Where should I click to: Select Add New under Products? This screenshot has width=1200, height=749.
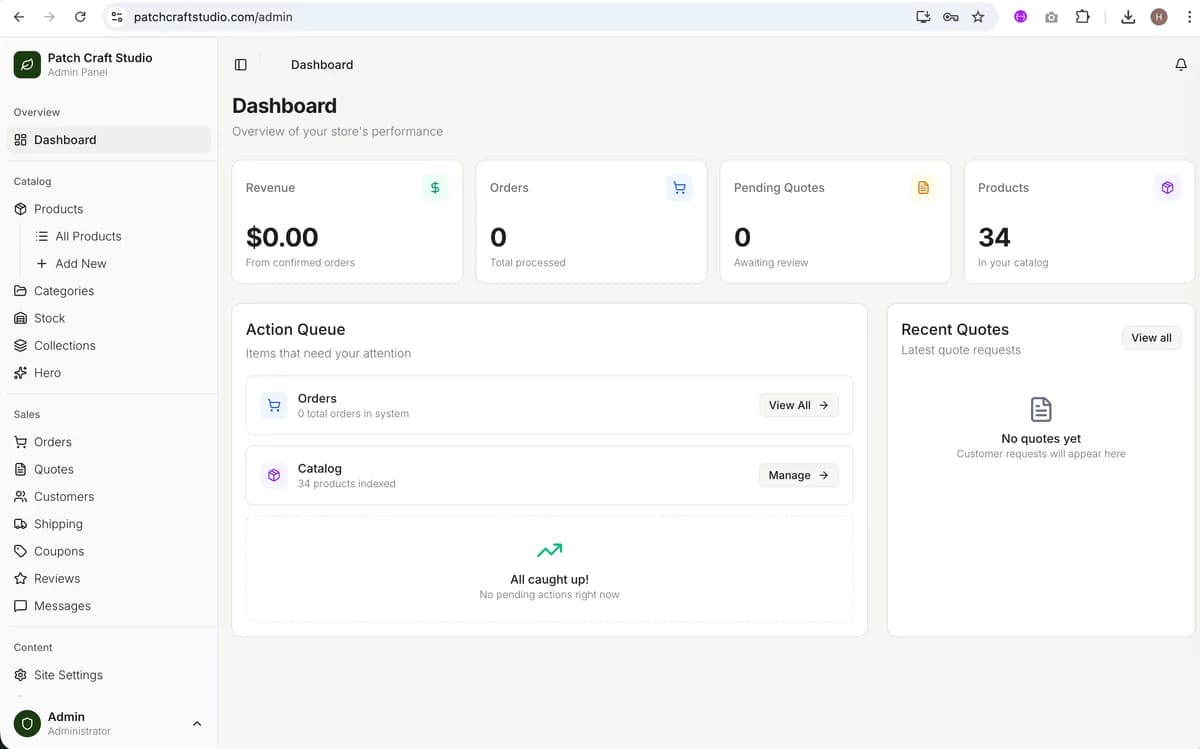80,264
